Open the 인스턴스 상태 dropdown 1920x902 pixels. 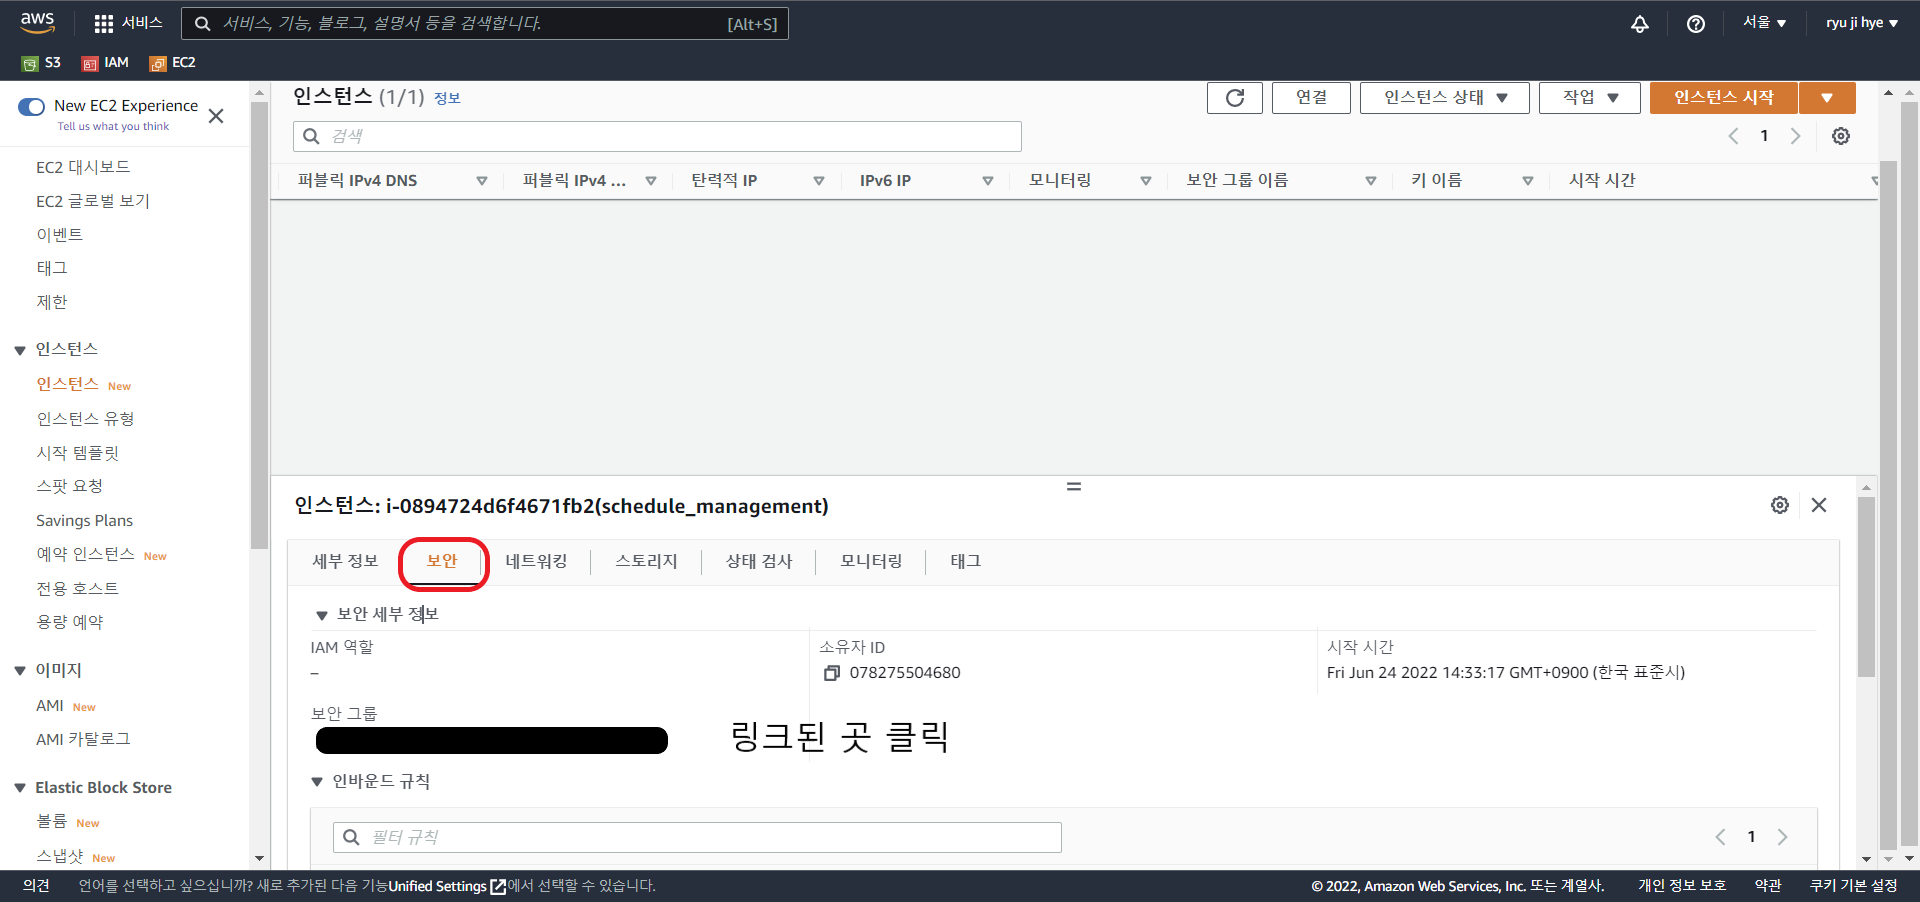[x=1445, y=98]
